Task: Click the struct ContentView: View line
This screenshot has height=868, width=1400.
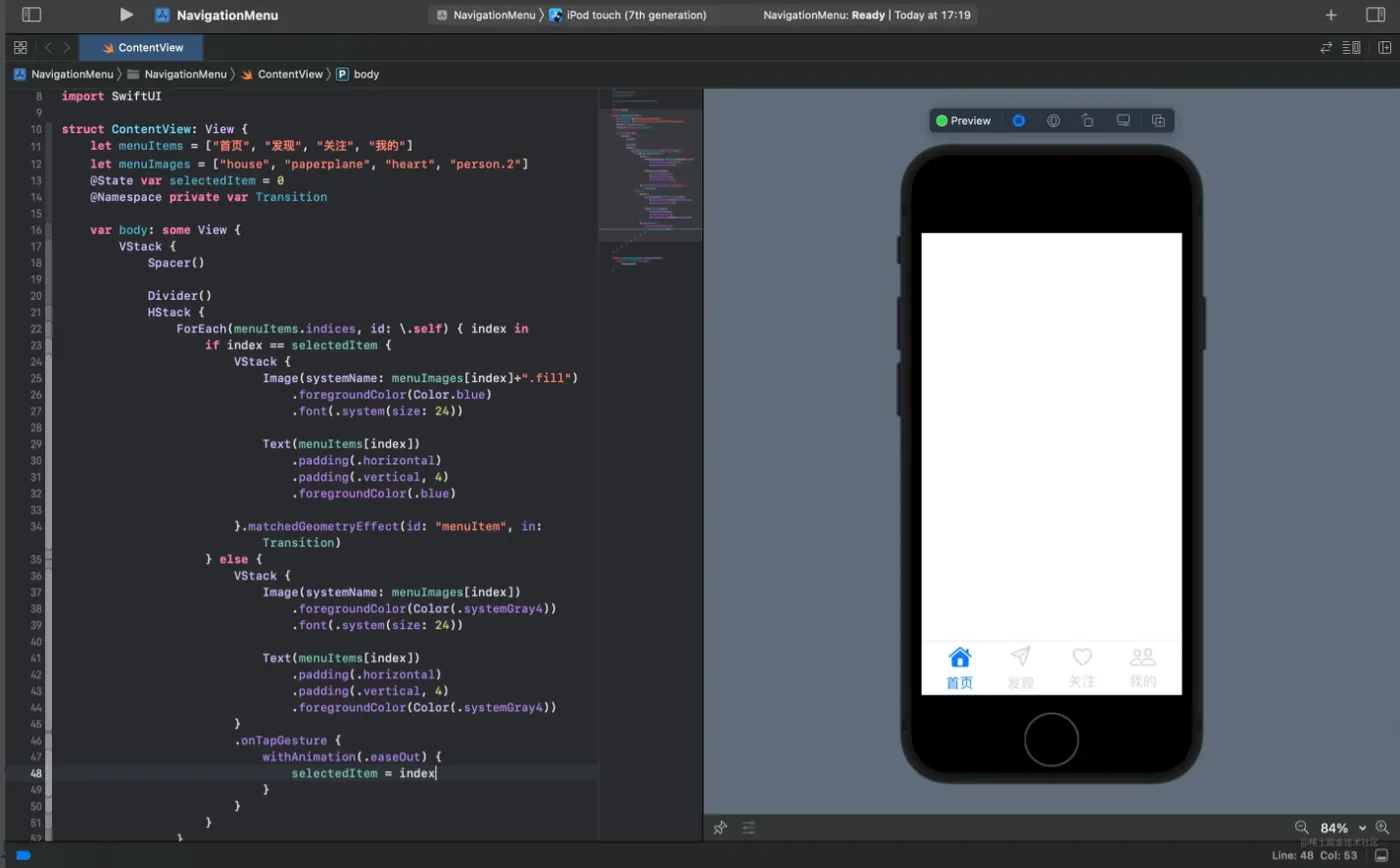Action: pos(154,130)
